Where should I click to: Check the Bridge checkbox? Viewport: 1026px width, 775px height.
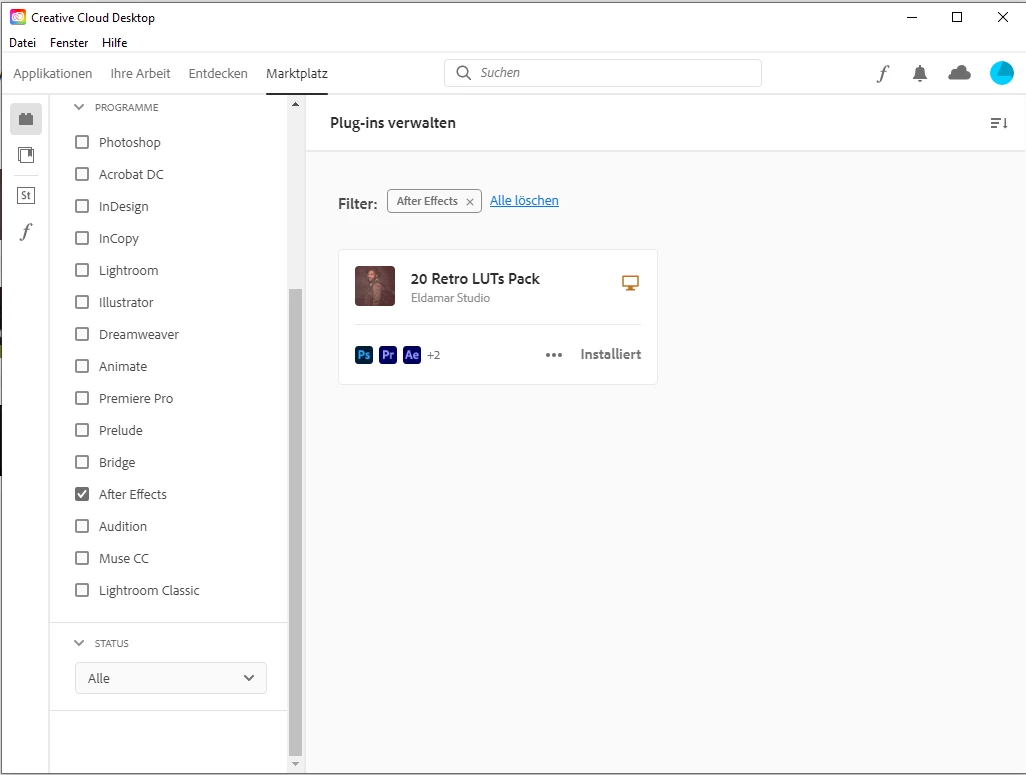click(x=82, y=463)
